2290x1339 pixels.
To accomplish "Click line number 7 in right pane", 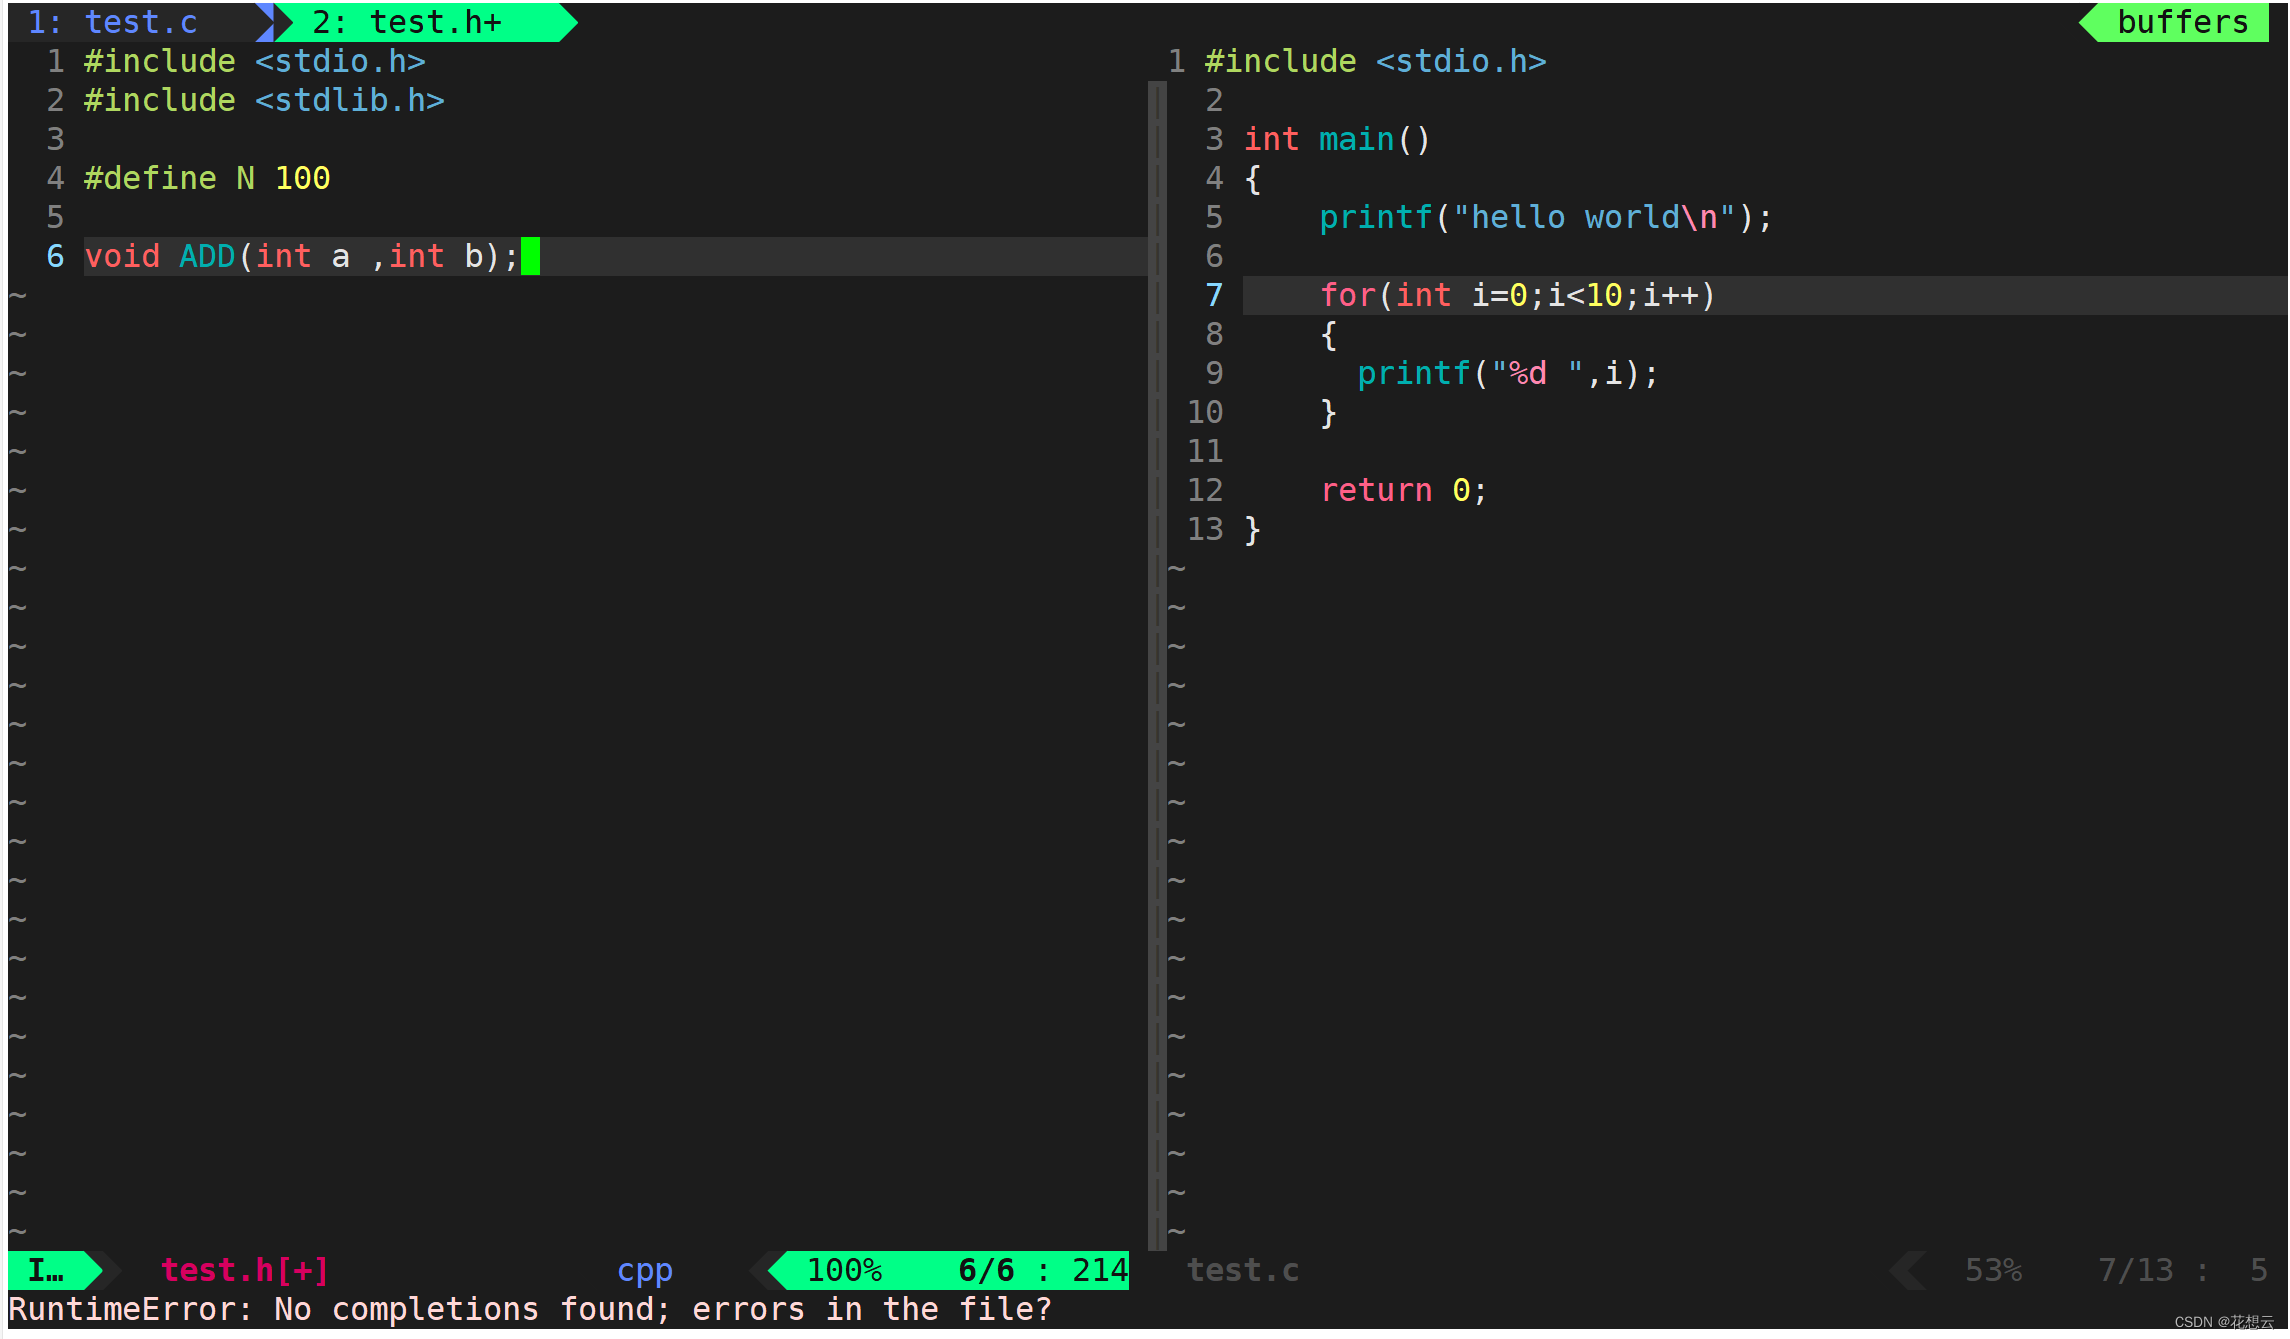I will tap(1213, 295).
